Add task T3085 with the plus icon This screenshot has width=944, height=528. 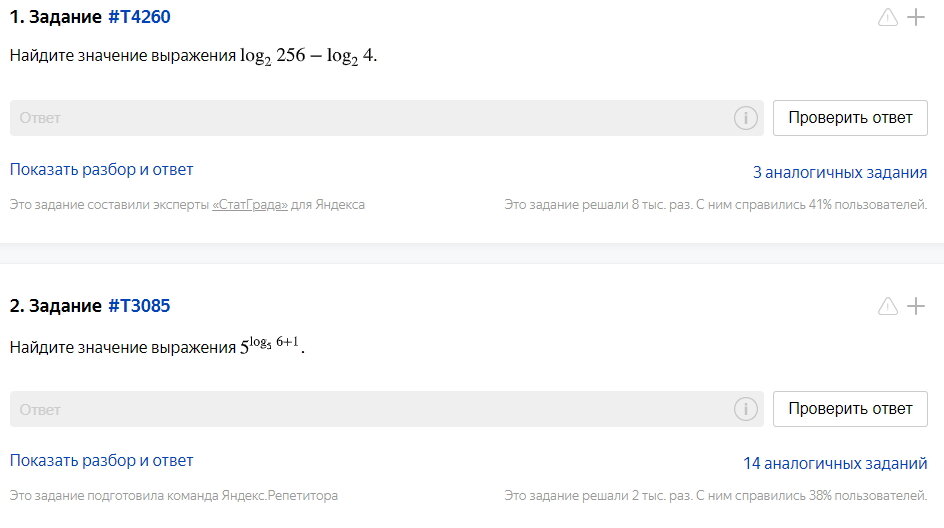[x=916, y=306]
